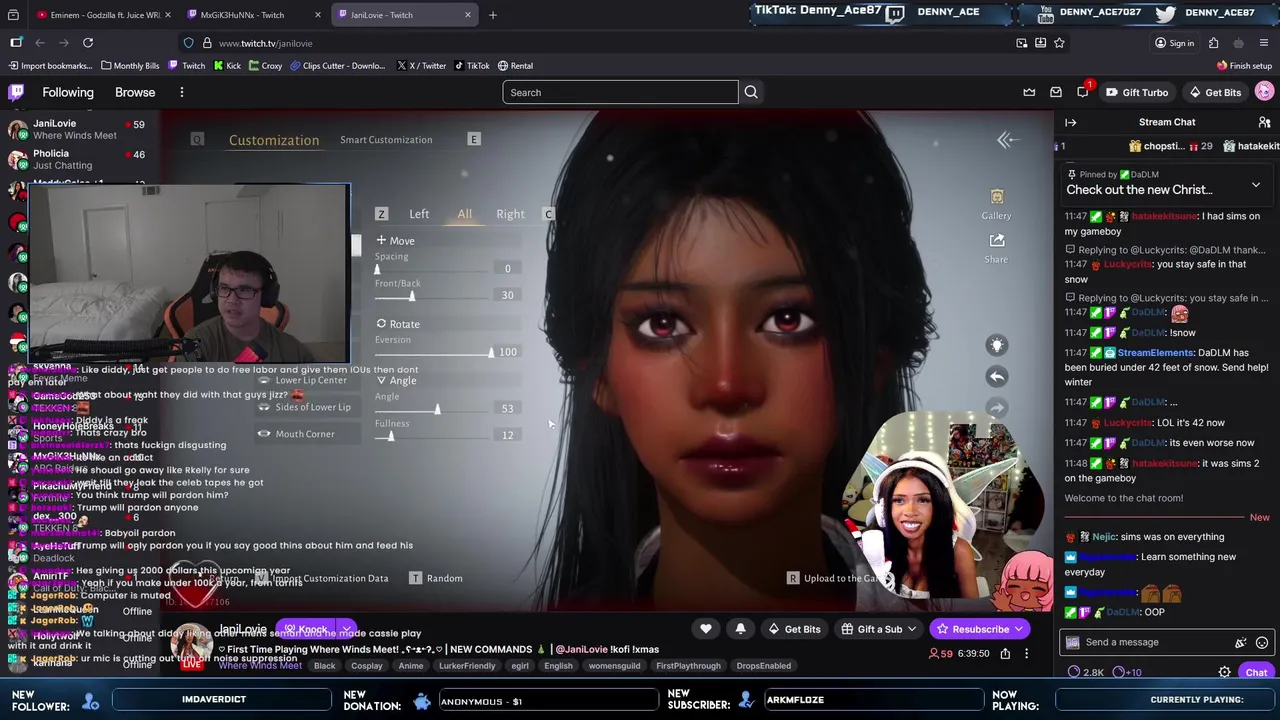Open the chat community users icon
1280x720 pixels.
[1264, 122]
